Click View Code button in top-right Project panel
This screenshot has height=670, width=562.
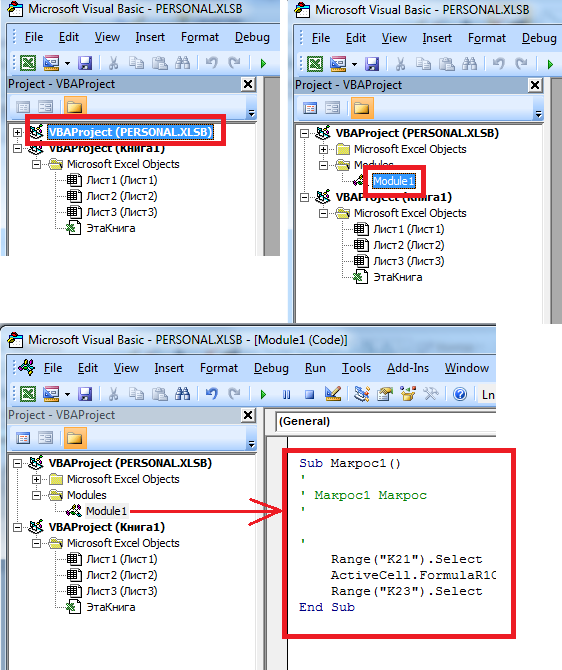point(310,108)
